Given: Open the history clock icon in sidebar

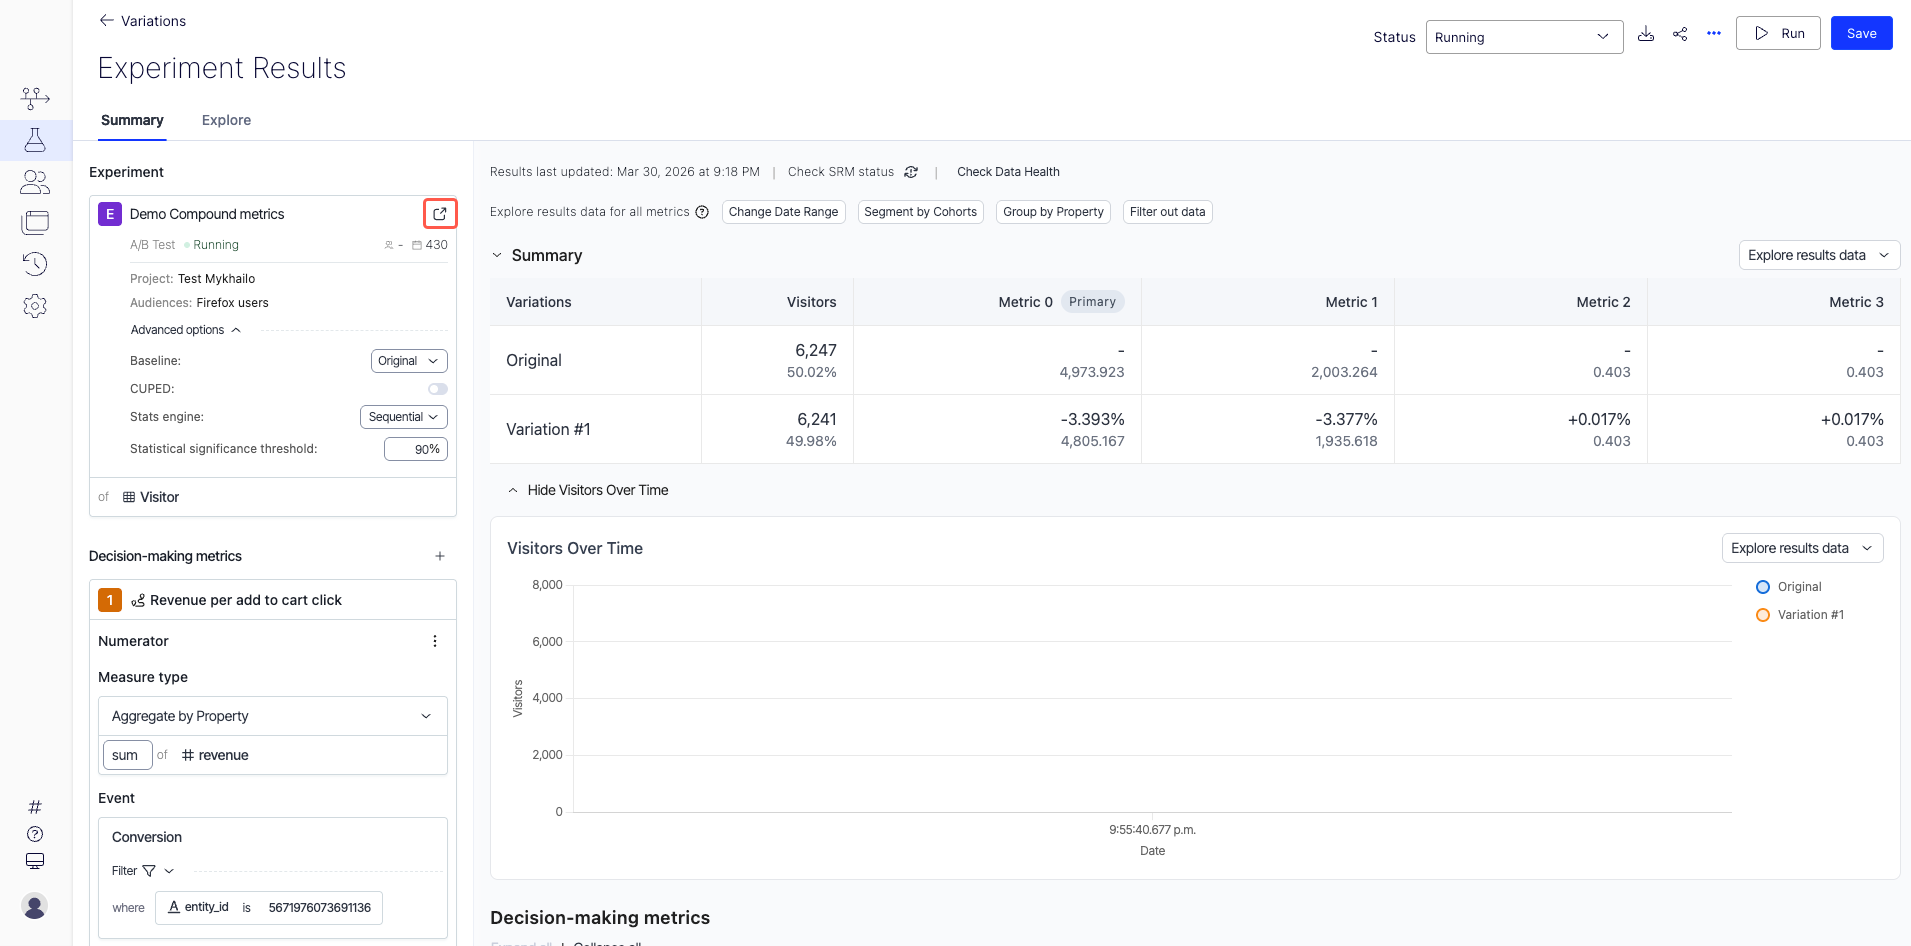Looking at the screenshot, I should pyautogui.click(x=35, y=264).
